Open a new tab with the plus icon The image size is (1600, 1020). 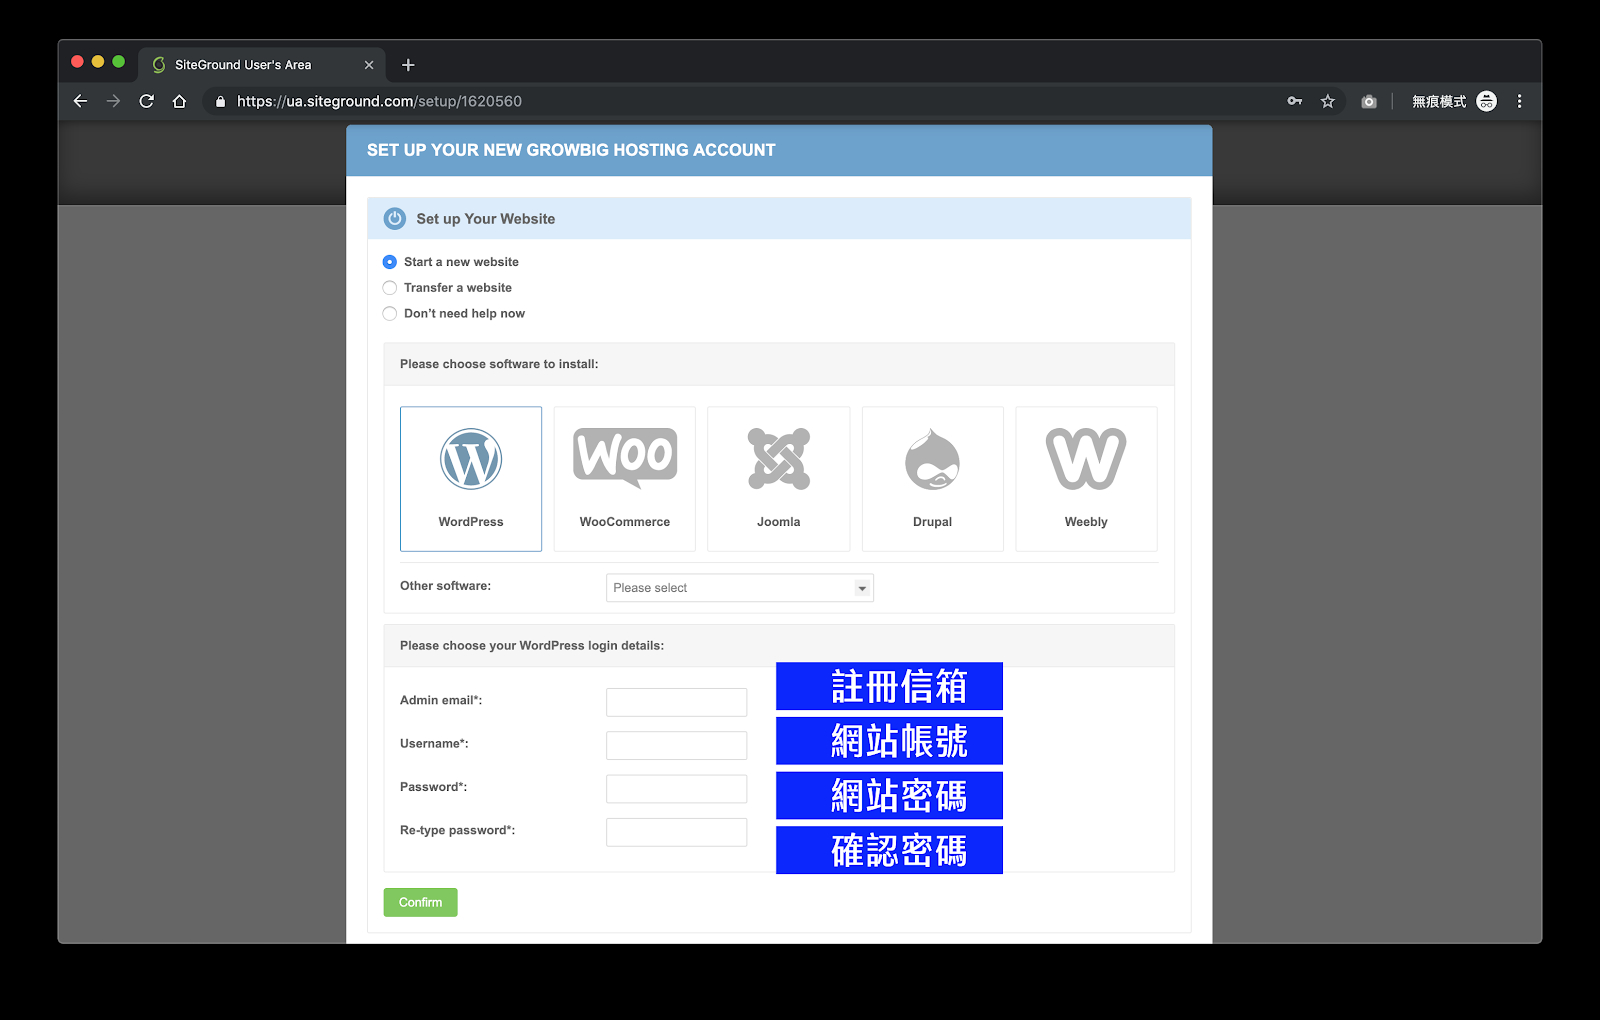408,65
